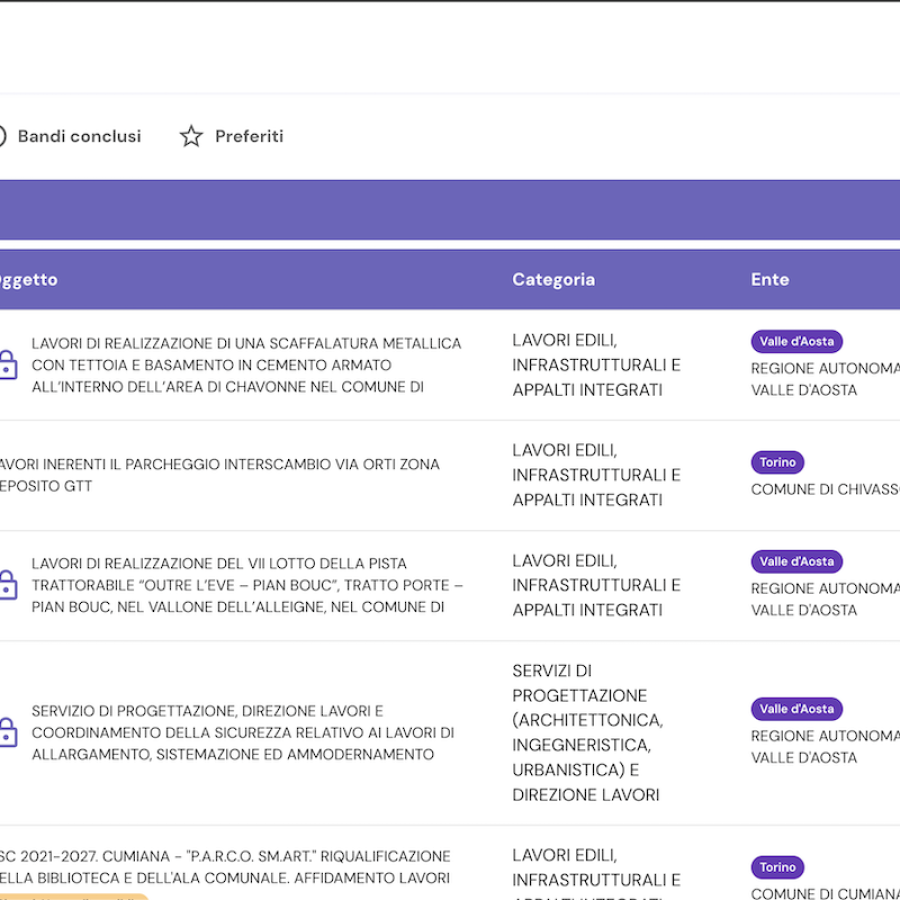The height and width of the screenshot is (900, 900).
Task: Switch to the Bandi conclusi tab
Action: click(78, 136)
